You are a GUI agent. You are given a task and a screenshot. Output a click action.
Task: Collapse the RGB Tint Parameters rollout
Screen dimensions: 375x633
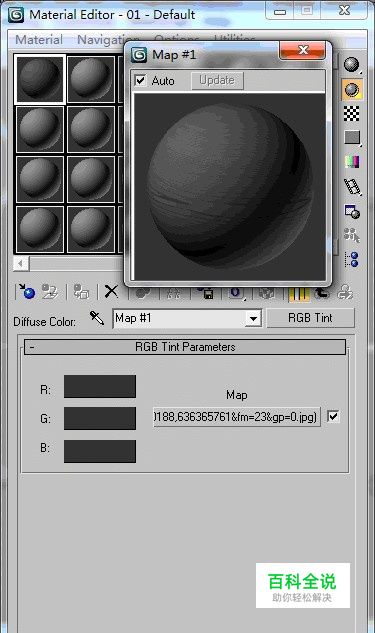tap(185, 347)
